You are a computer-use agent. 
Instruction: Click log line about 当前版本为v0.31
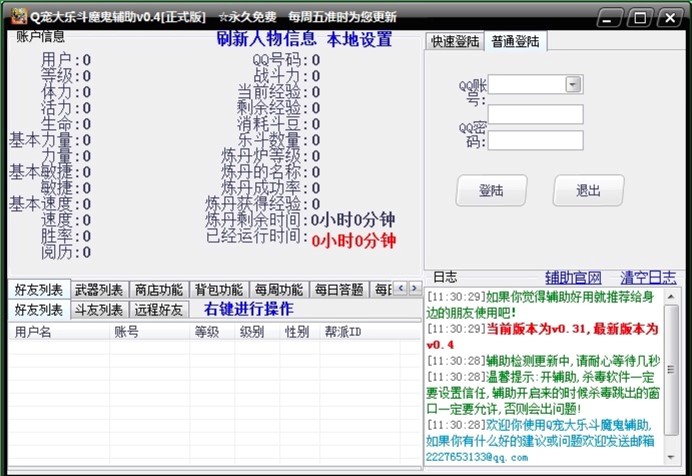(543, 337)
